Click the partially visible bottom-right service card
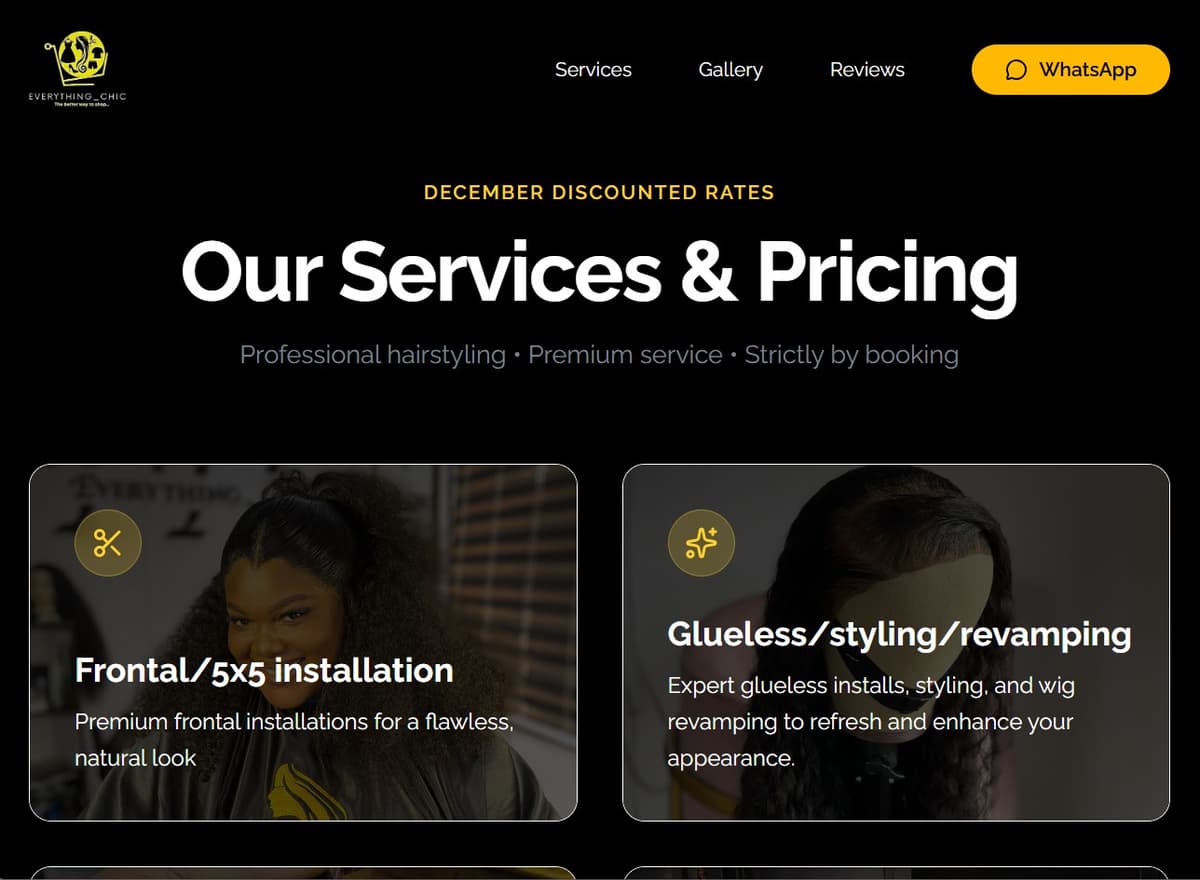1200x880 pixels. tap(896, 873)
